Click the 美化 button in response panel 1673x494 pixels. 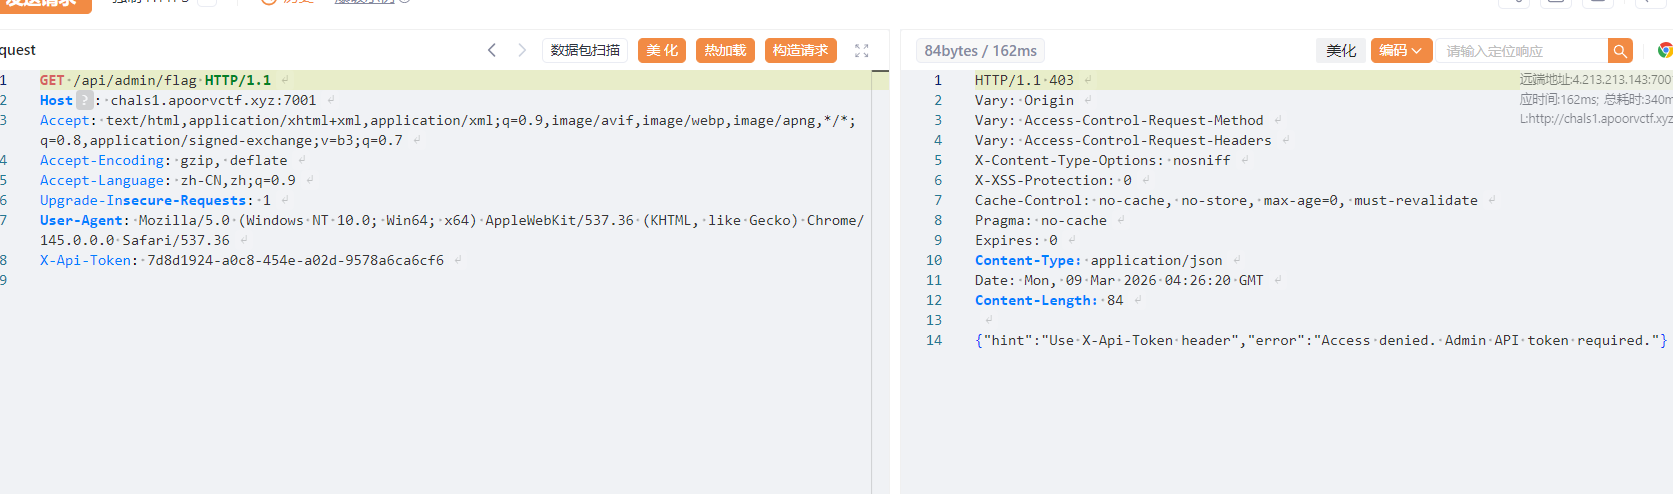[1341, 51]
